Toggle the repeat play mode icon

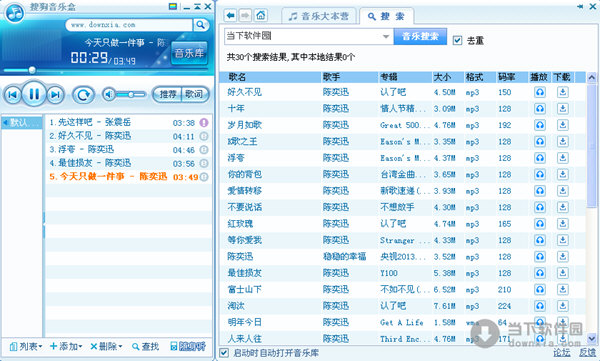83,95
